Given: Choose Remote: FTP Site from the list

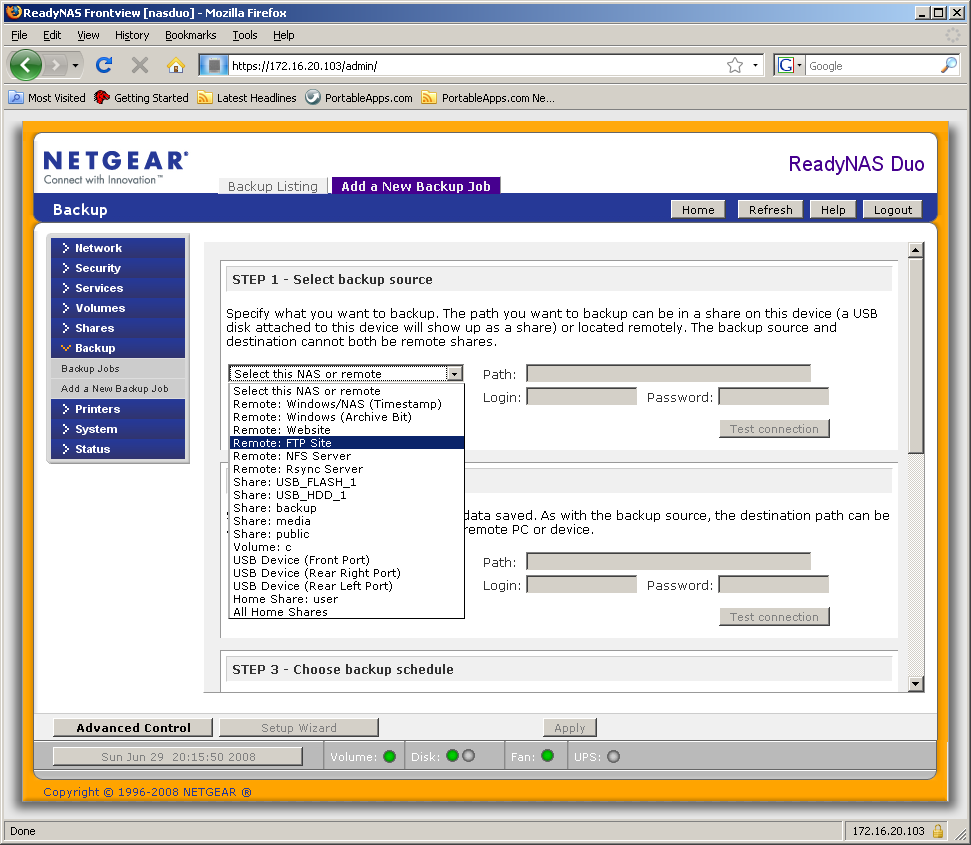Looking at the screenshot, I should pyautogui.click(x=347, y=443).
